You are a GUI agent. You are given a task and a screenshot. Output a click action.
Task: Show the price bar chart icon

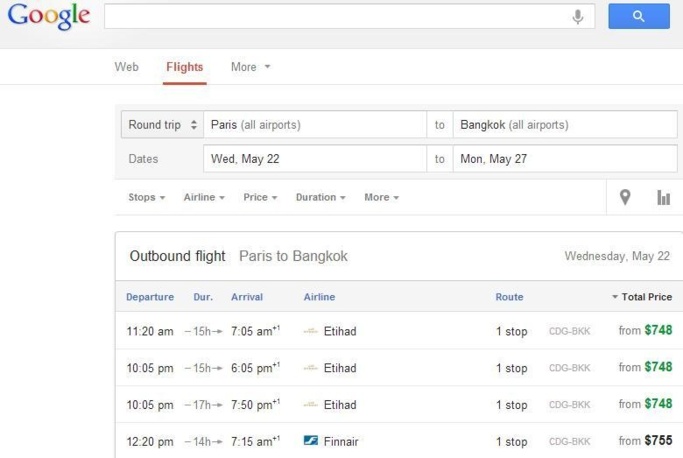663,198
